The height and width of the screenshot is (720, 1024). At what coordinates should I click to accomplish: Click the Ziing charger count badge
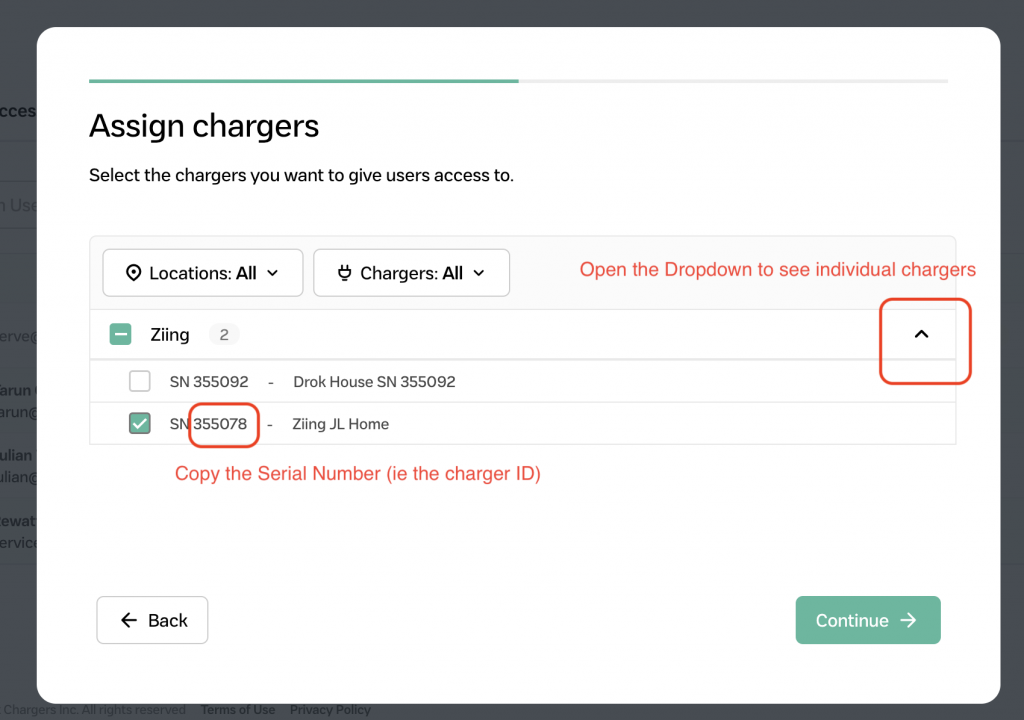coord(224,335)
